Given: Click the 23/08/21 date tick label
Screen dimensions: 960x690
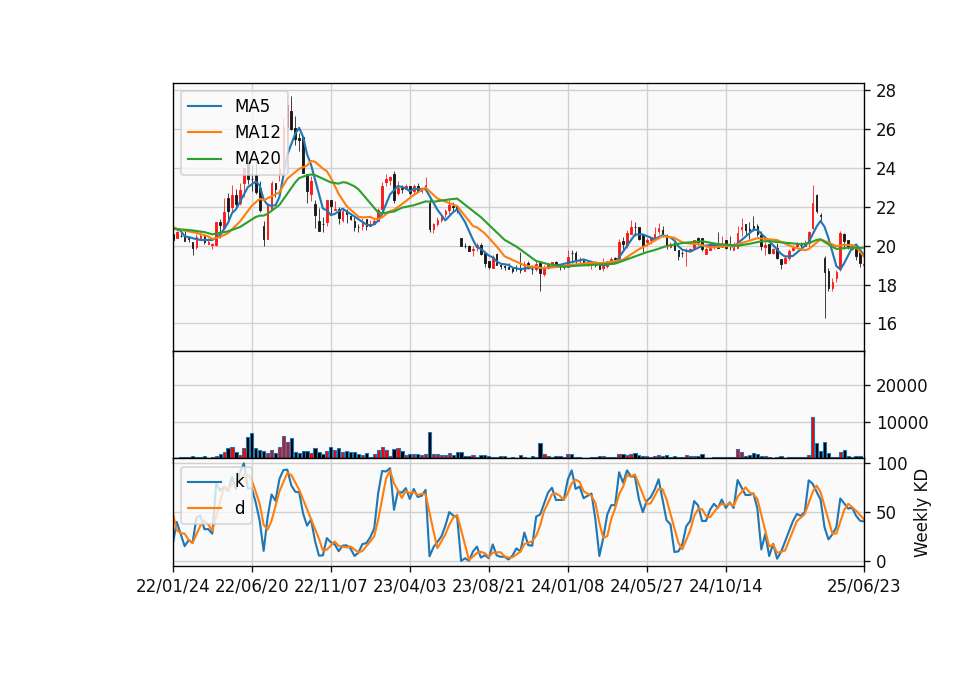Looking at the screenshot, I should coord(489,586).
